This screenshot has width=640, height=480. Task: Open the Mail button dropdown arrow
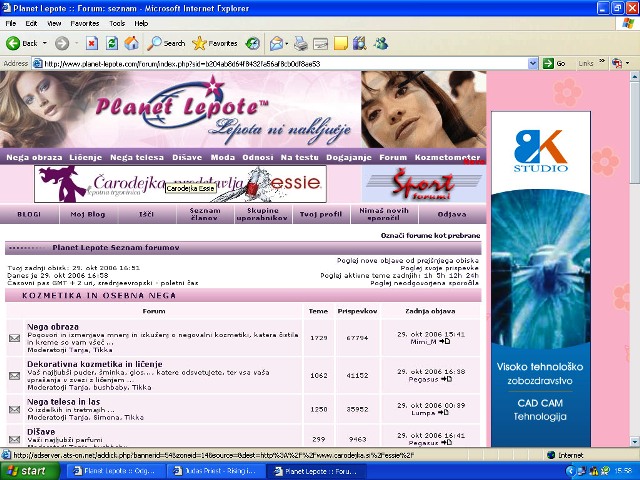tap(287, 43)
